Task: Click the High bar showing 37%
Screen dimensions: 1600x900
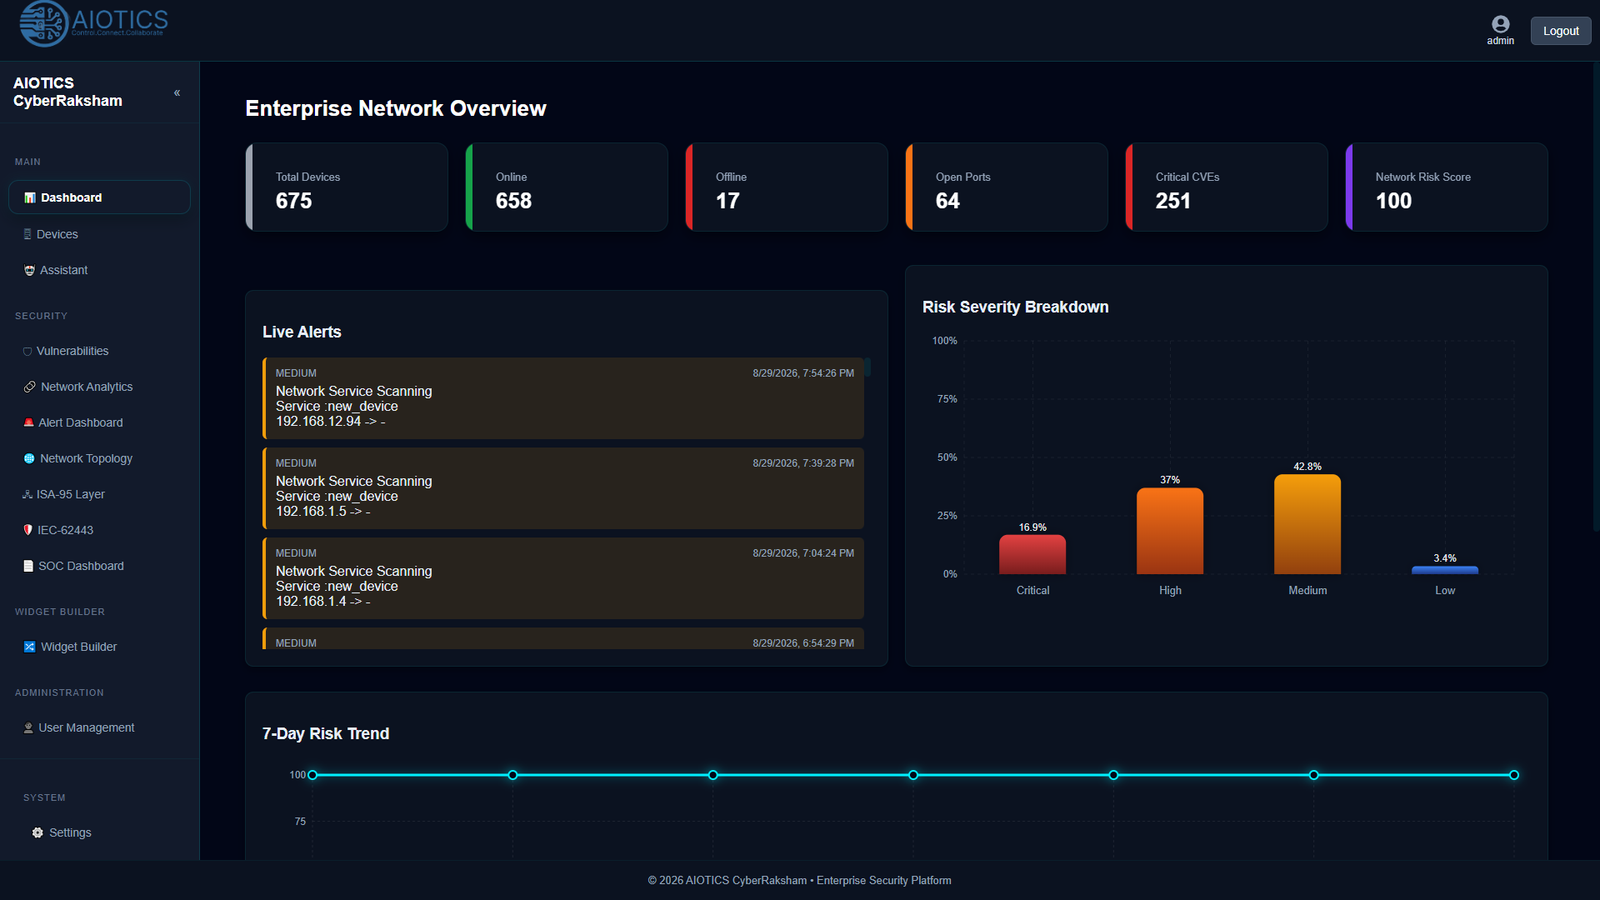Action: pyautogui.click(x=1170, y=531)
